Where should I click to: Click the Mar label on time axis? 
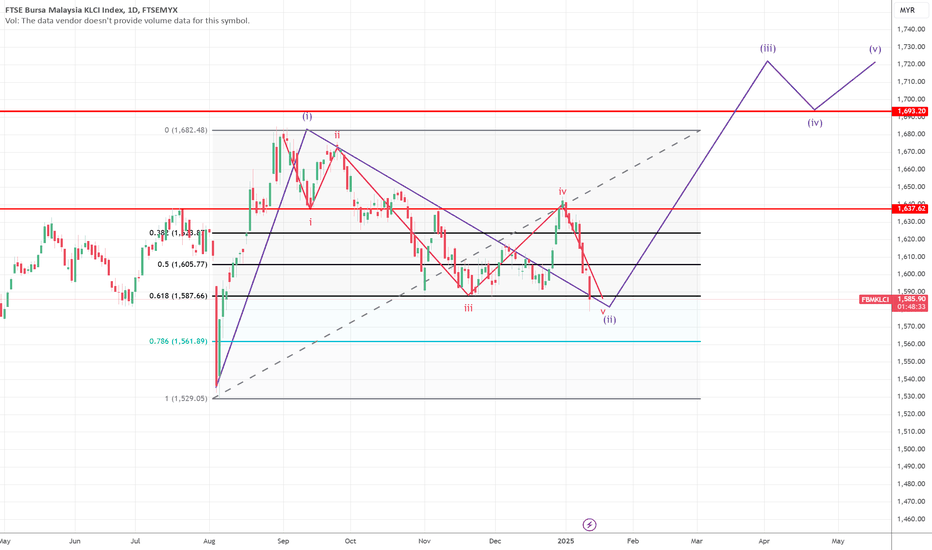pos(697,541)
